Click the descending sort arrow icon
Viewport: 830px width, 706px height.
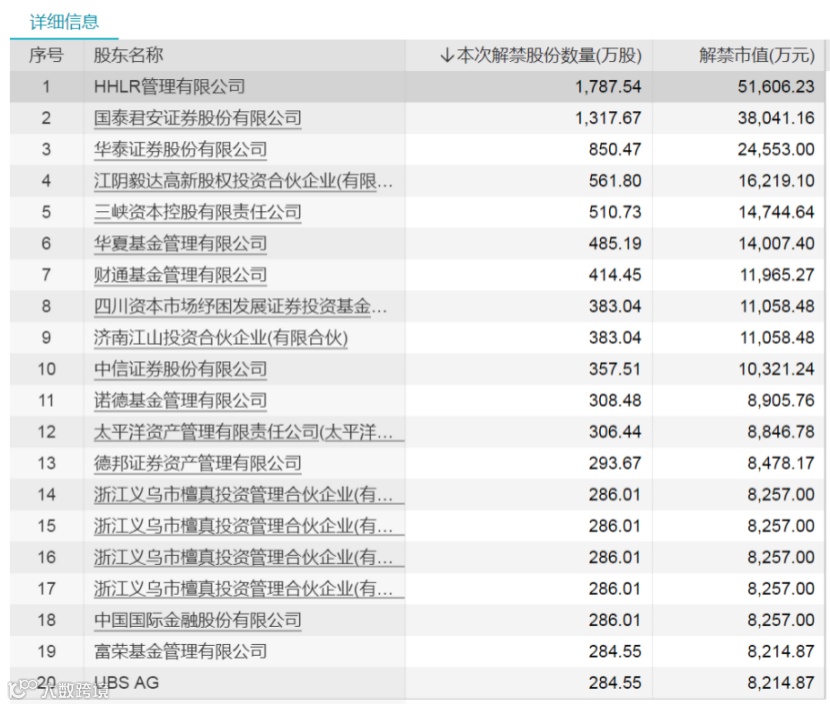447,55
